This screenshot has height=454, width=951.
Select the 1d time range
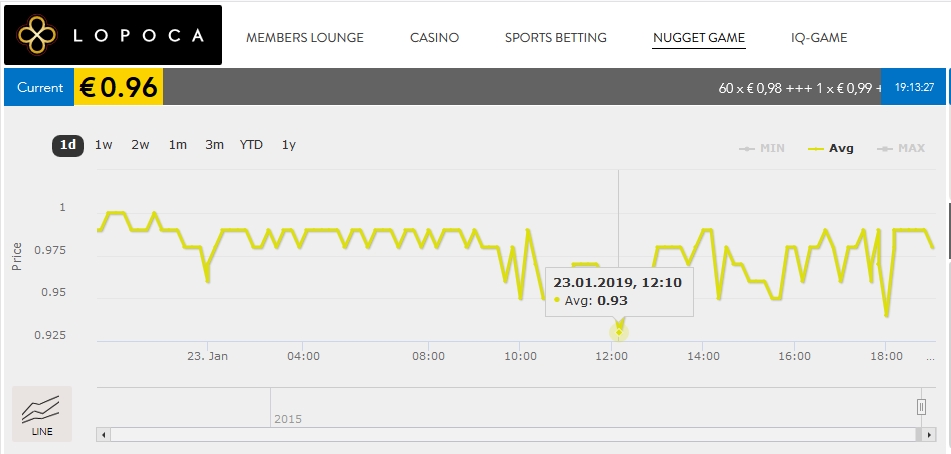pos(67,145)
